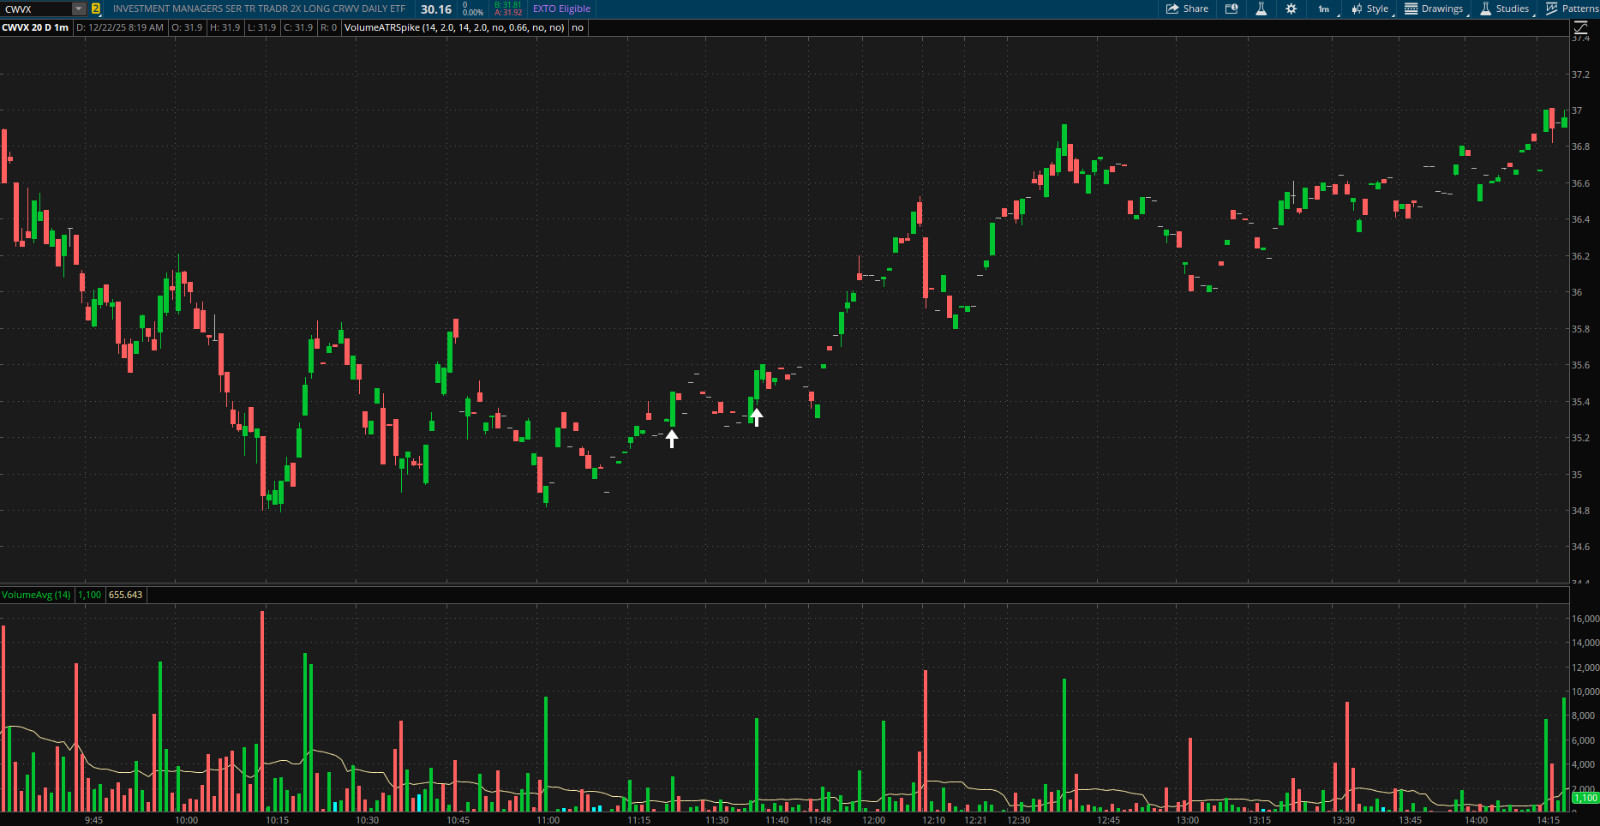Click the O: 31.9 open value
Screen dimensions: 1600x826
pyautogui.click(x=187, y=28)
